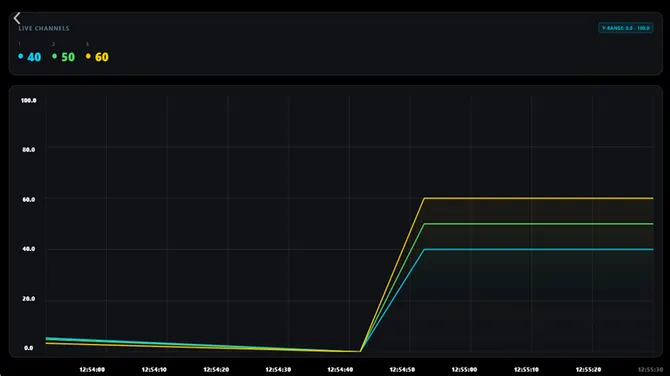Image resolution: width=670 pixels, height=376 pixels.
Task: Click the LIVE CHANNELS heading
Action: [x=44, y=28]
